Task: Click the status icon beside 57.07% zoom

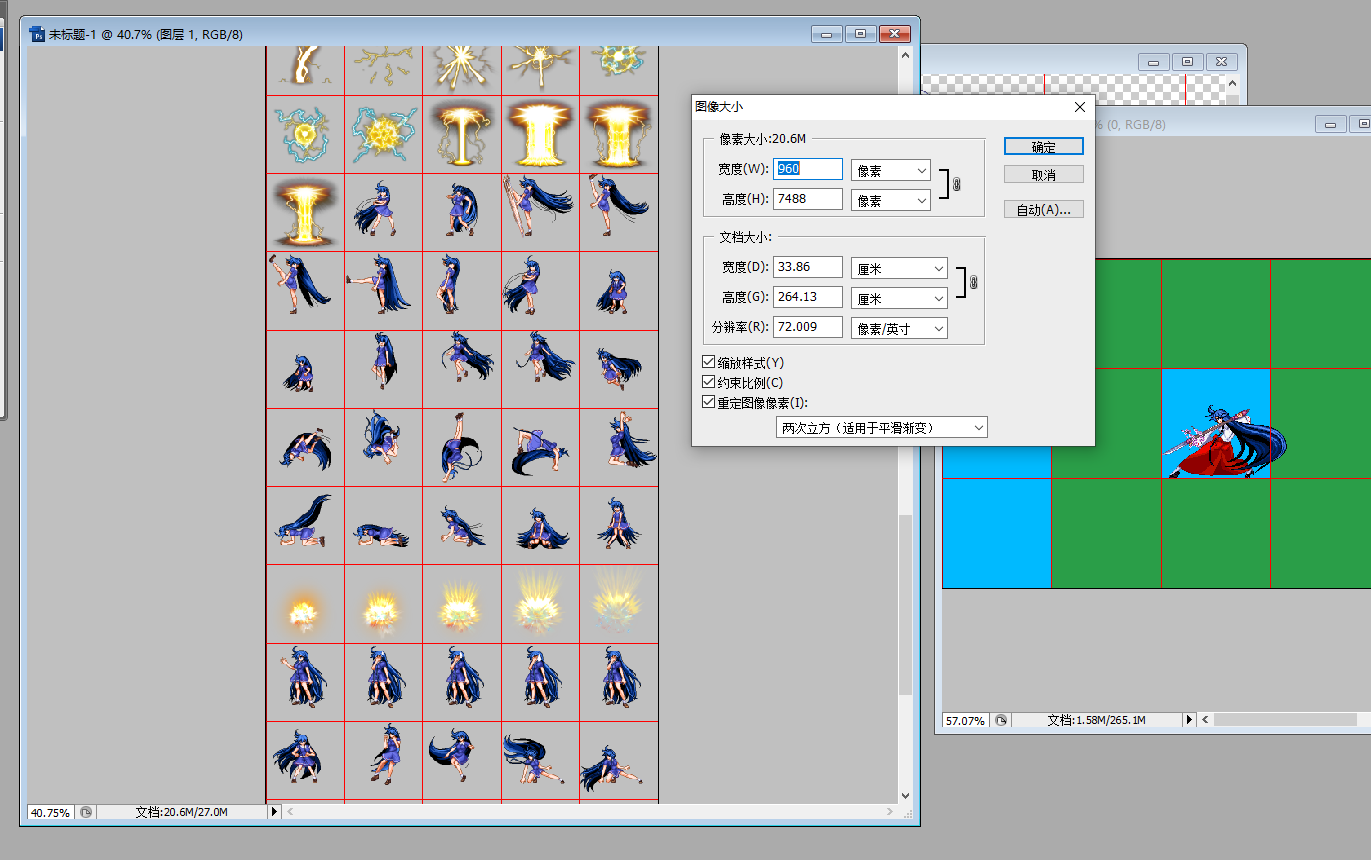Action: pos(1001,720)
